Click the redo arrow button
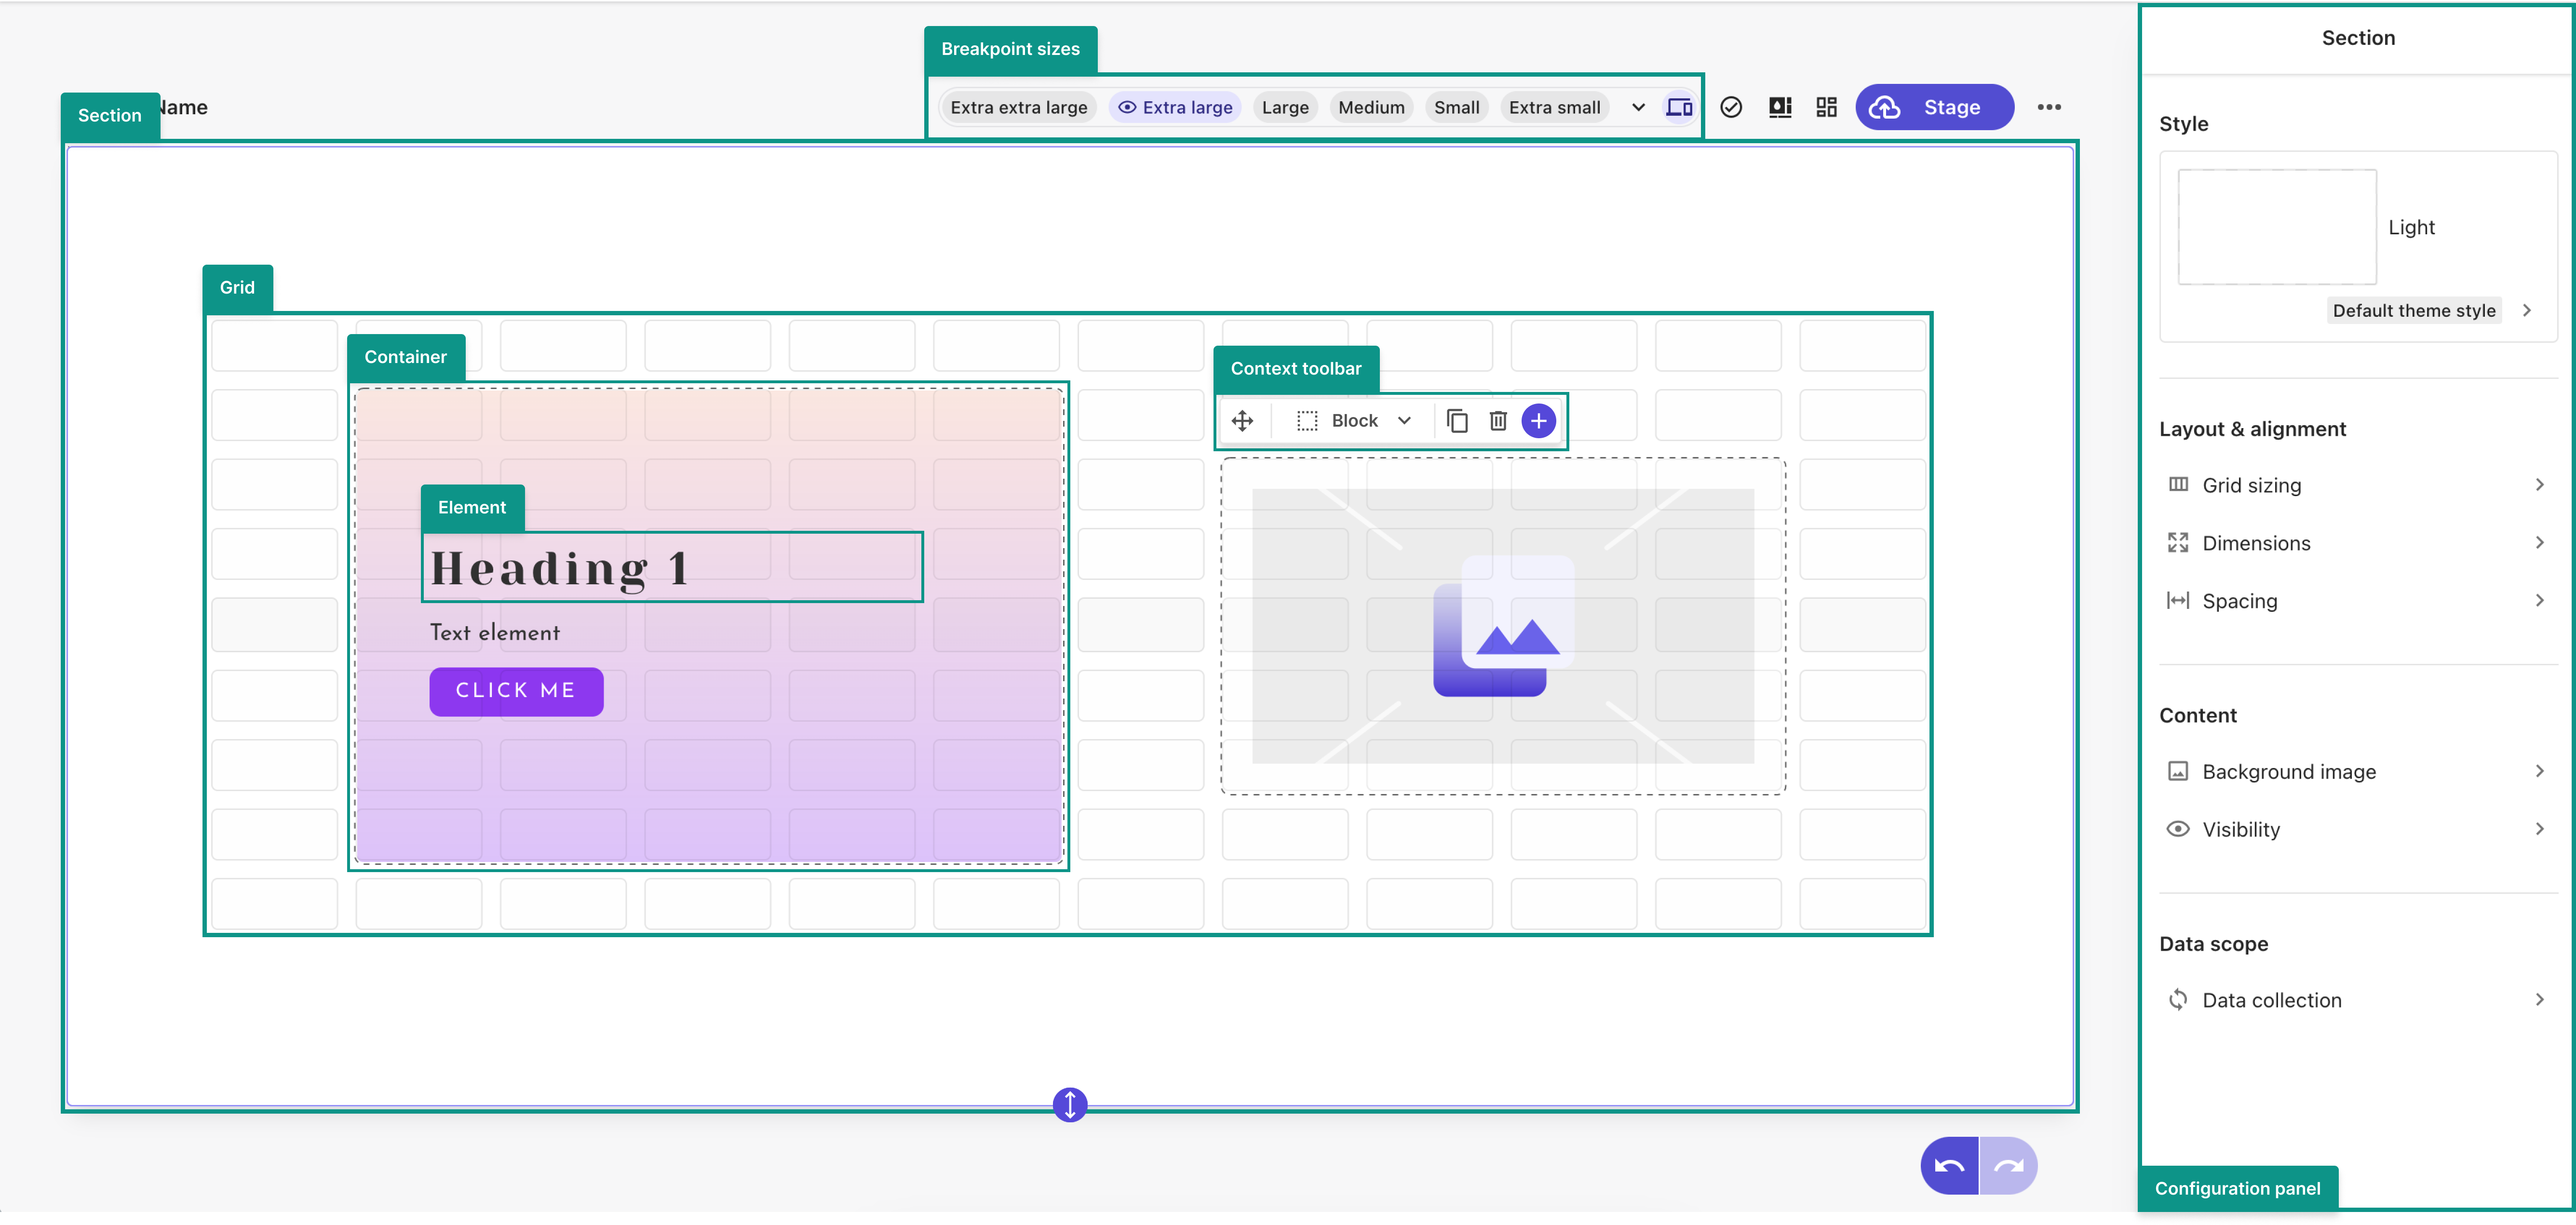 (x=2008, y=1165)
